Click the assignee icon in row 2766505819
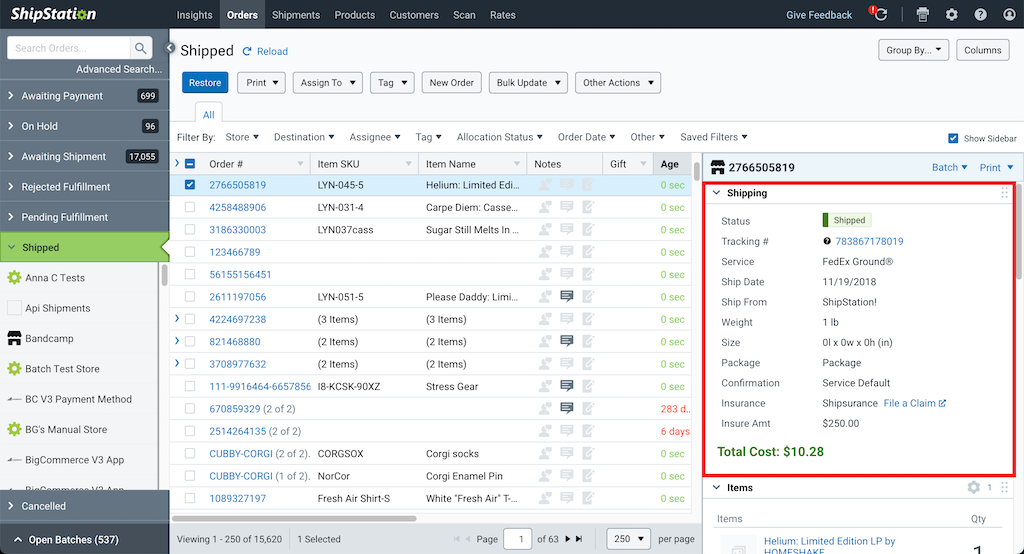The width and height of the screenshot is (1024, 554). click(x=545, y=185)
